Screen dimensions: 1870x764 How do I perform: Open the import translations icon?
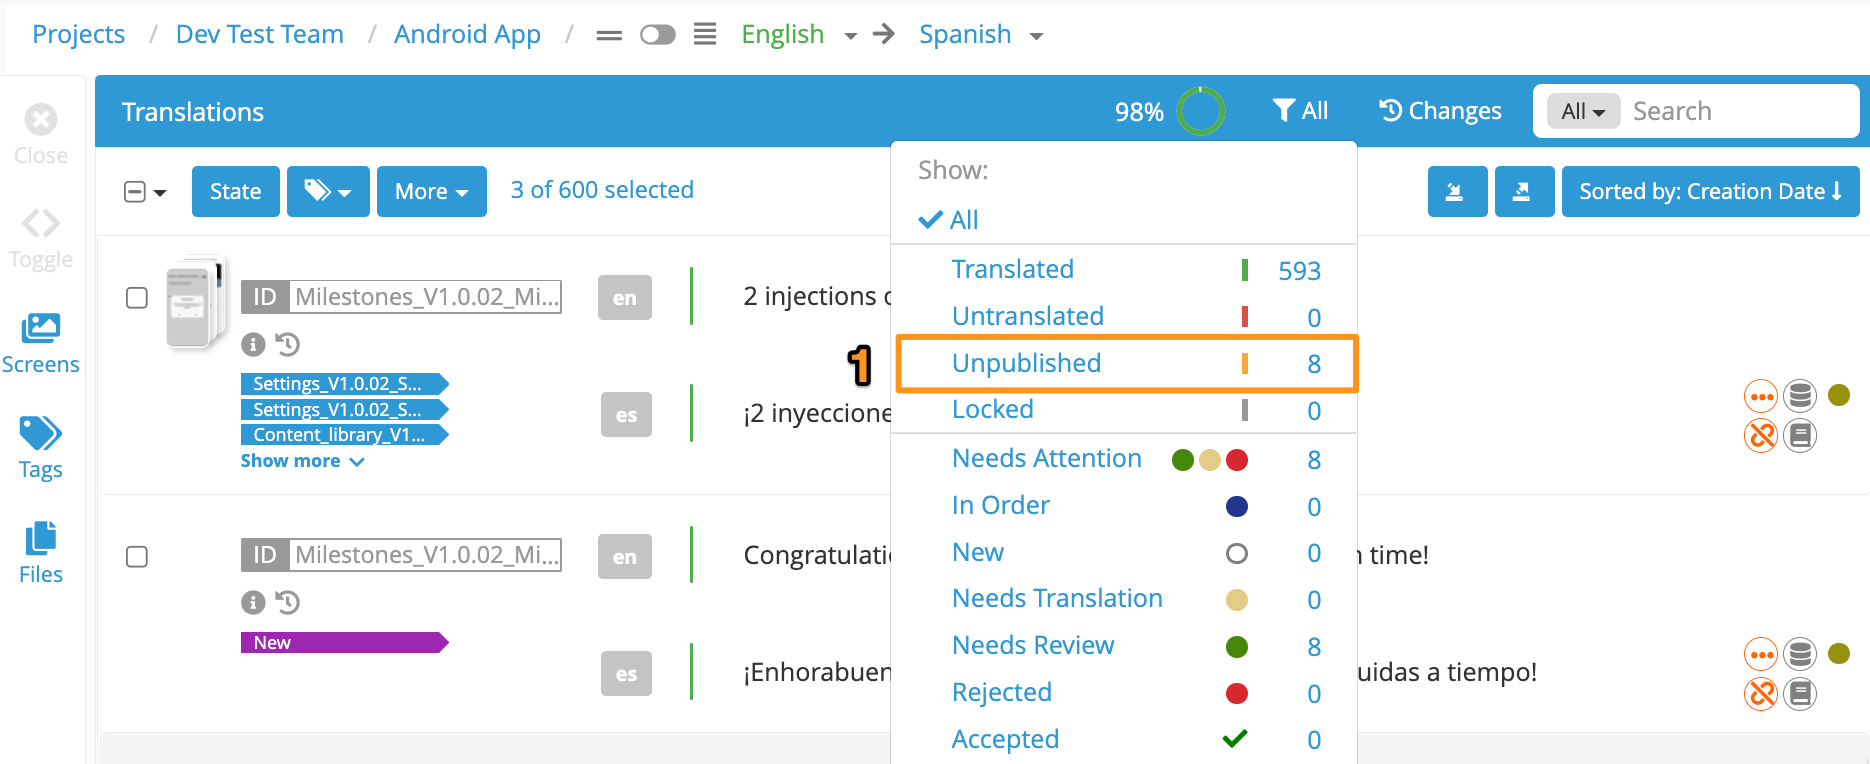point(1457,191)
